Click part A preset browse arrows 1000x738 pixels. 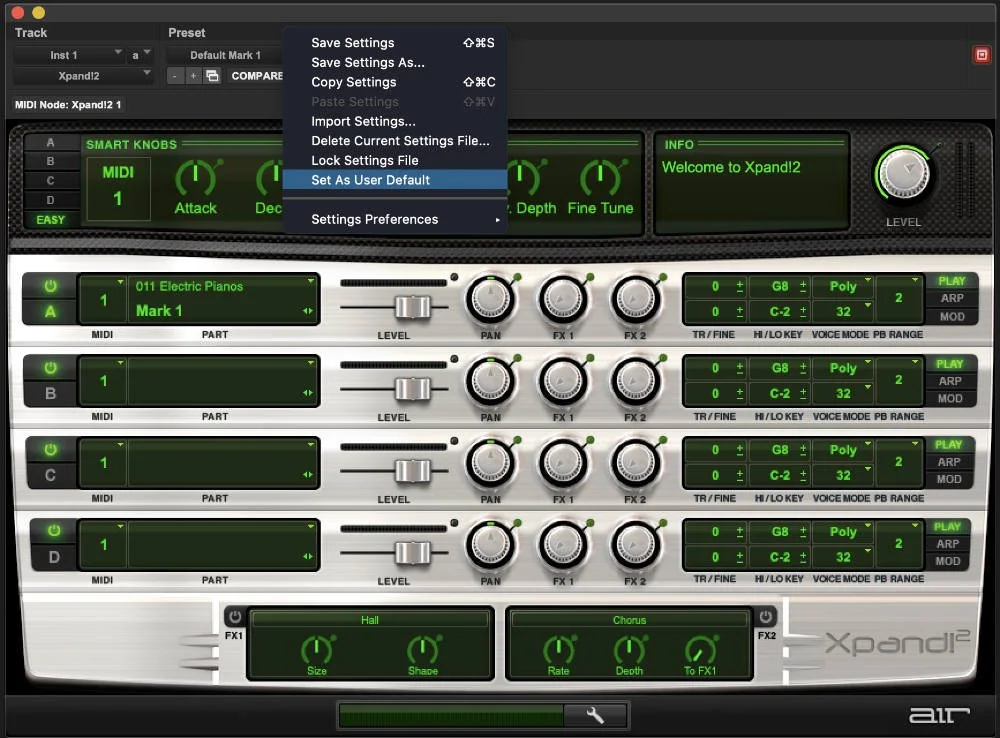(308, 311)
